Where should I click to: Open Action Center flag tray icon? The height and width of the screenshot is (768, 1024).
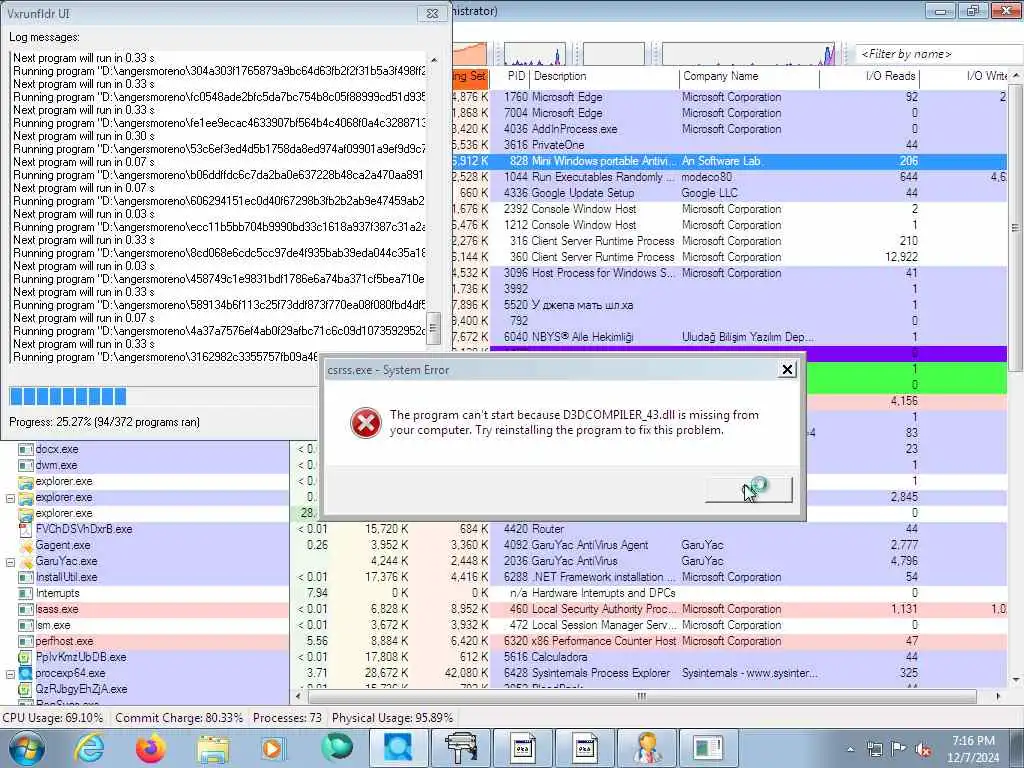pos(899,749)
